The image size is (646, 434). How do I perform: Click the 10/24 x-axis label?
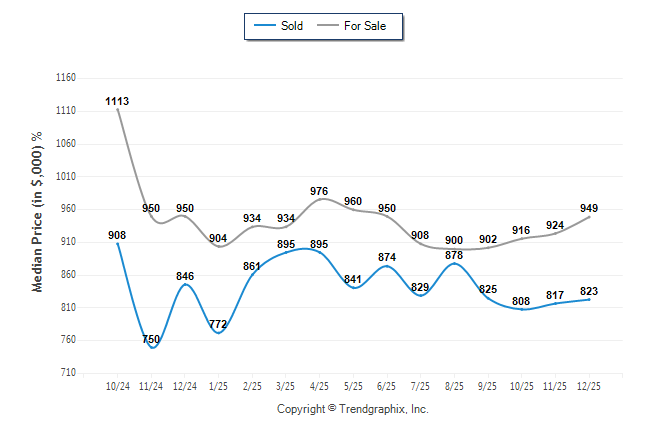[118, 385]
